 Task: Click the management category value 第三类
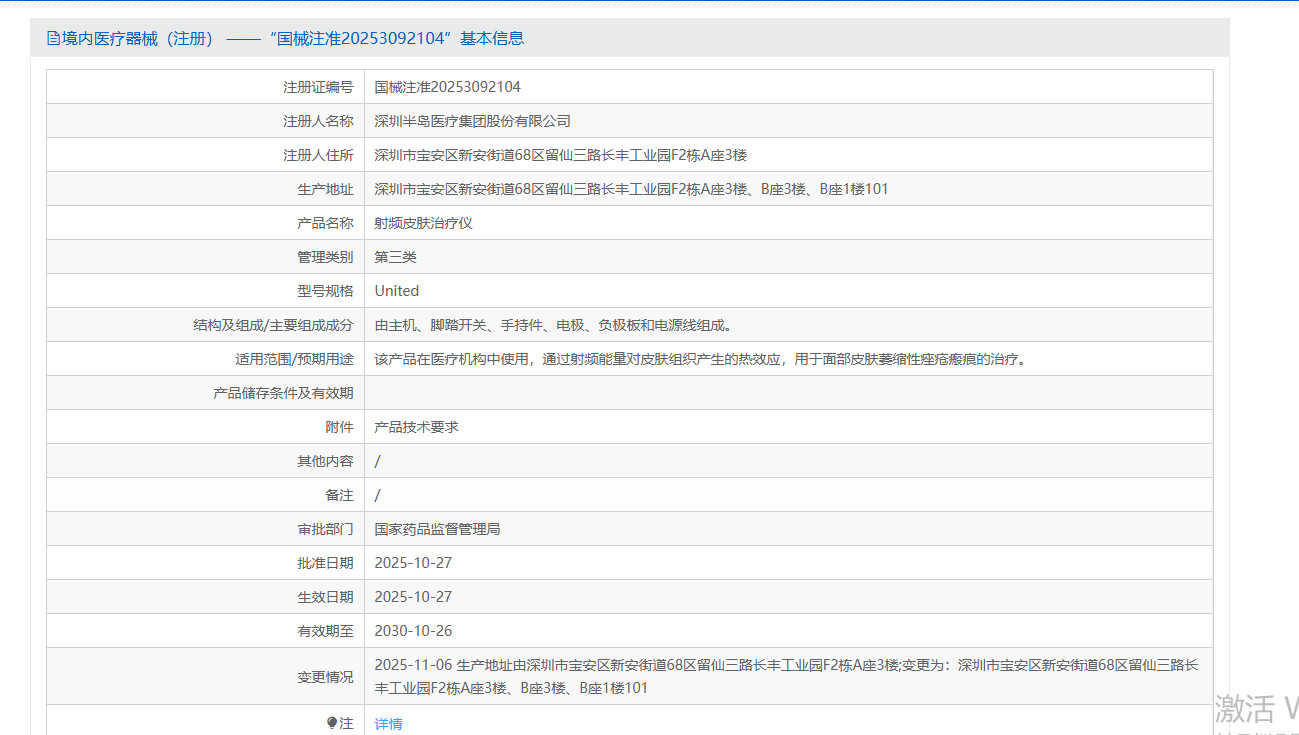click(x=395, y=257)
